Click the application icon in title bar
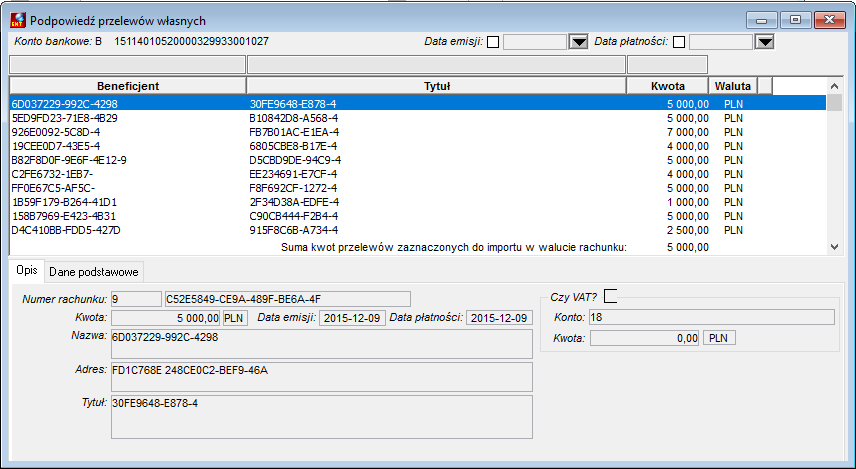The width and height of the screenshot is (856, 469). pos(18,21)
